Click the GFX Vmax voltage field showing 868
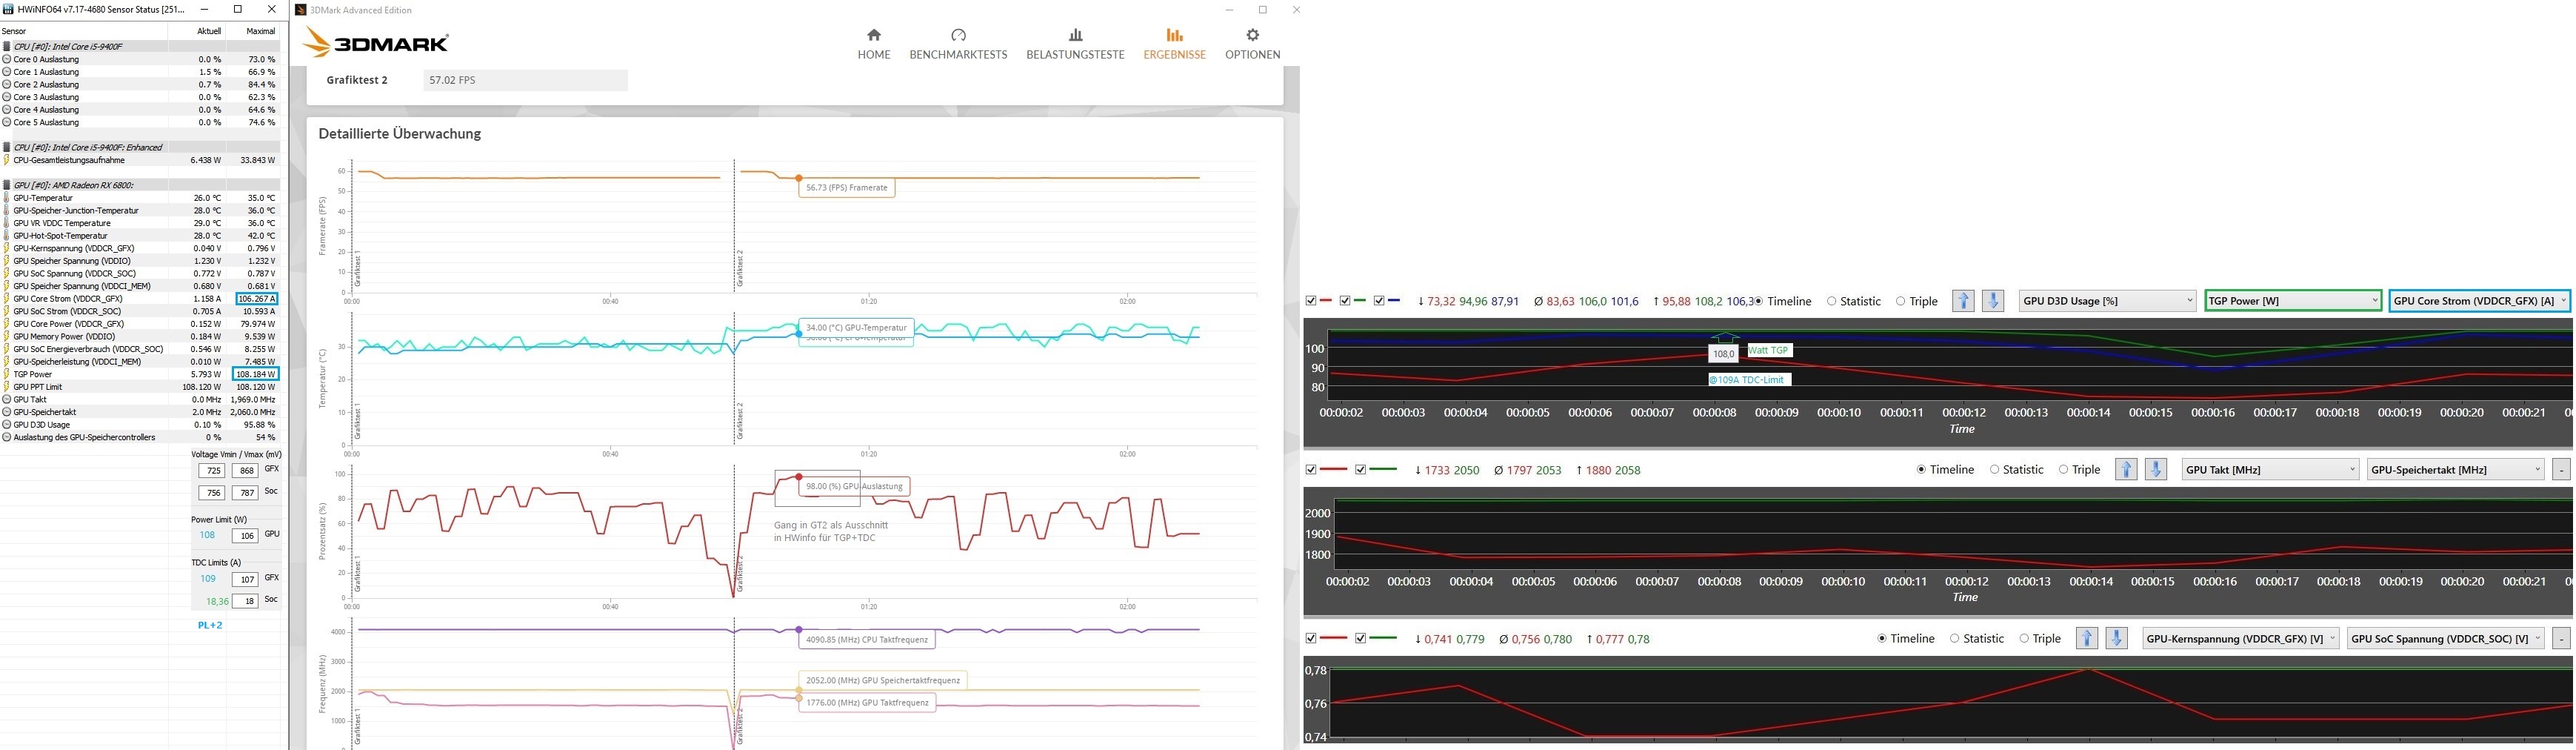 [x=245, y=470]
